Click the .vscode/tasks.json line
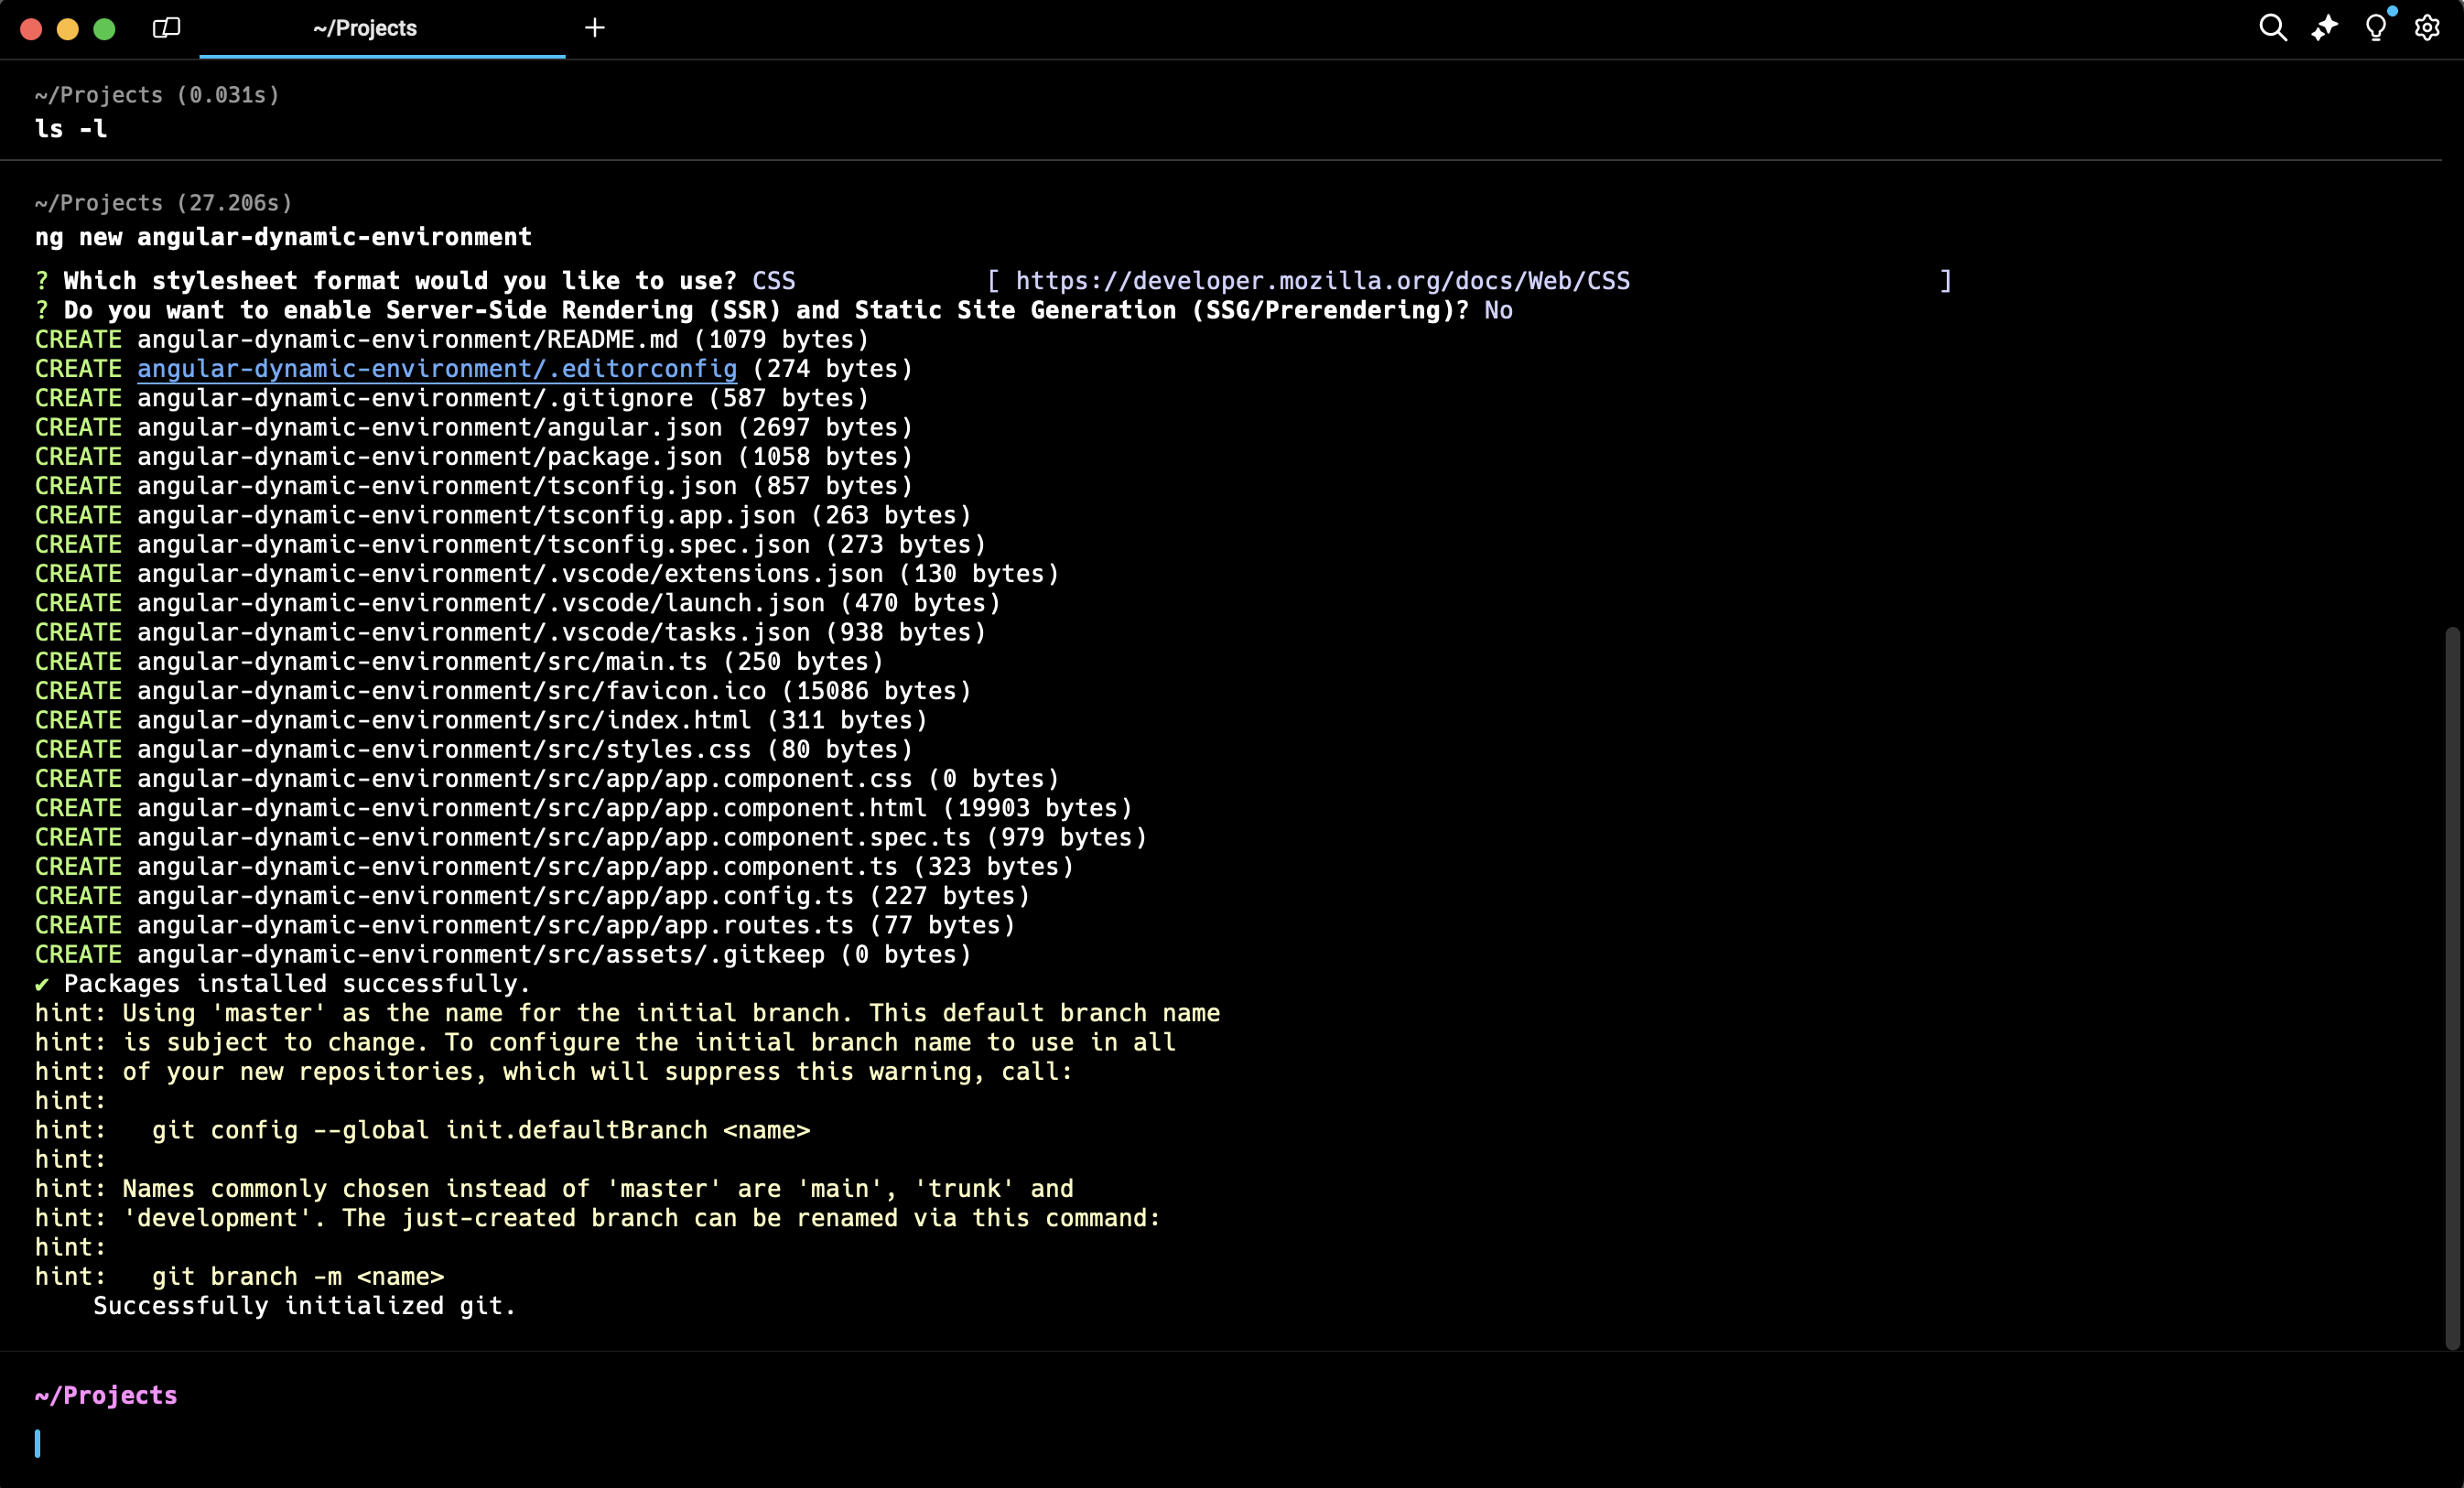The width and height of the screenshot is (2464, 1488). click(x=511, y=632)
